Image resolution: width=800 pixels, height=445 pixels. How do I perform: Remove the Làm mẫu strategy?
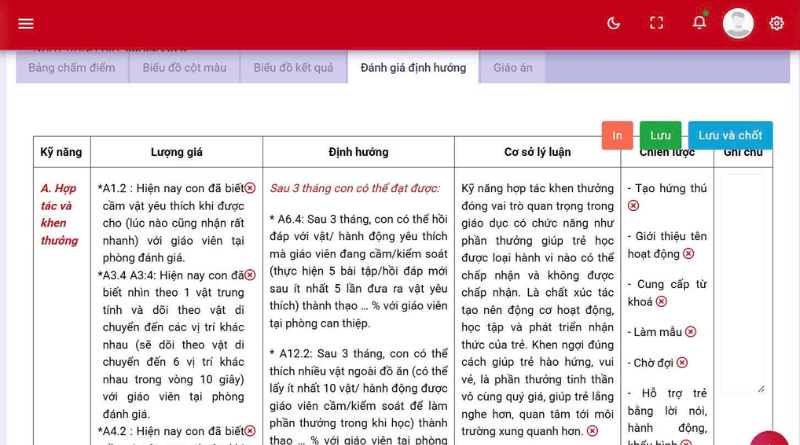pos(691,332)
